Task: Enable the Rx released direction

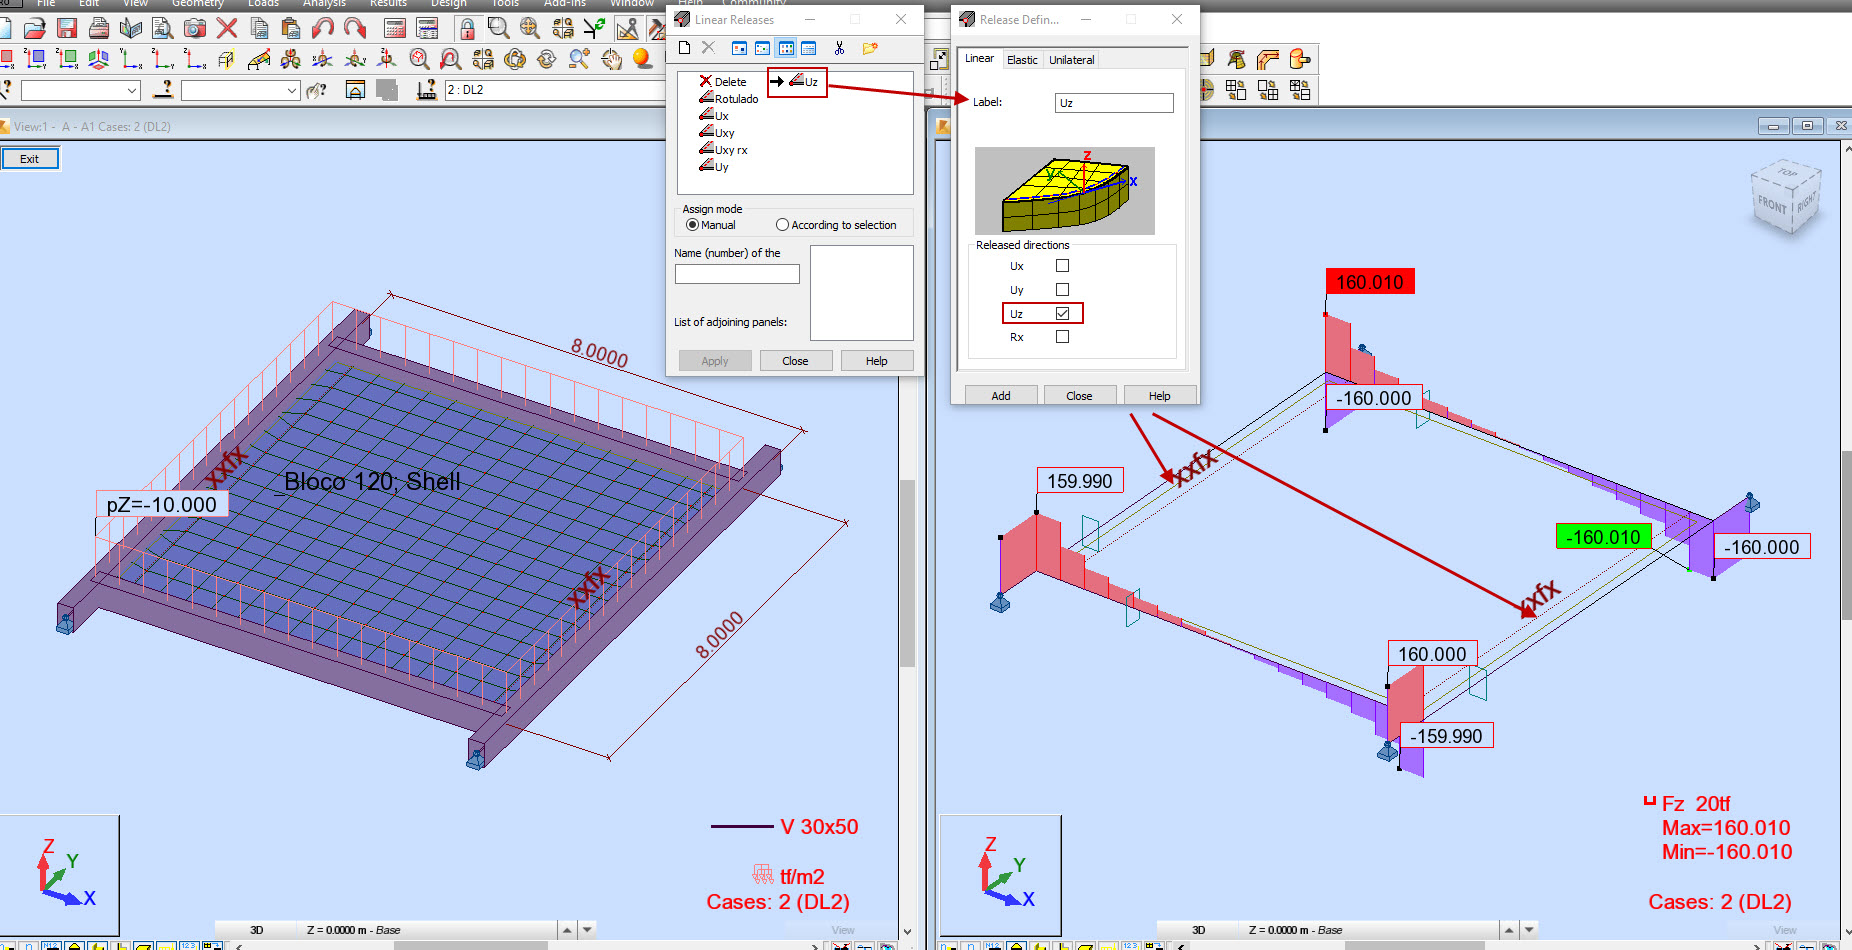Action: click(x=1062, y=337)
